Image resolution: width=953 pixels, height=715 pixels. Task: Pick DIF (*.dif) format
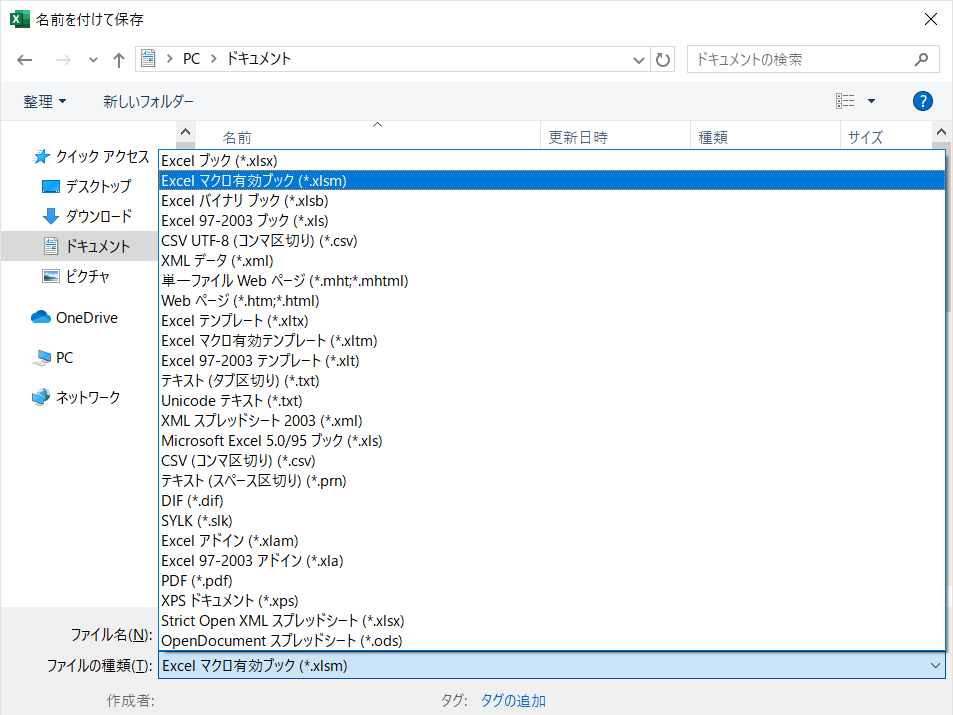pos(552,501)
